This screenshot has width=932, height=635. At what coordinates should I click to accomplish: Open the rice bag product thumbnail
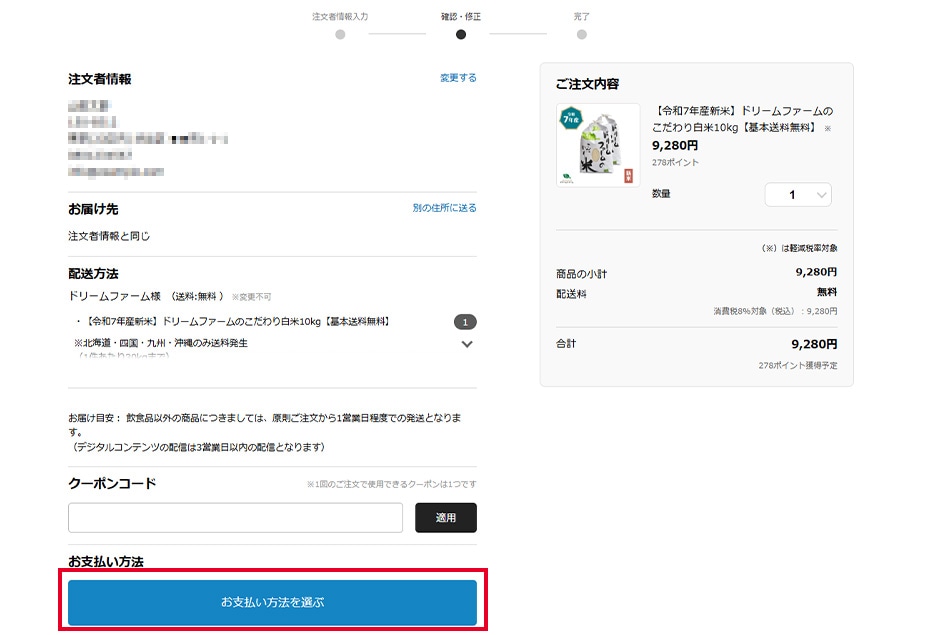[598, 145]
